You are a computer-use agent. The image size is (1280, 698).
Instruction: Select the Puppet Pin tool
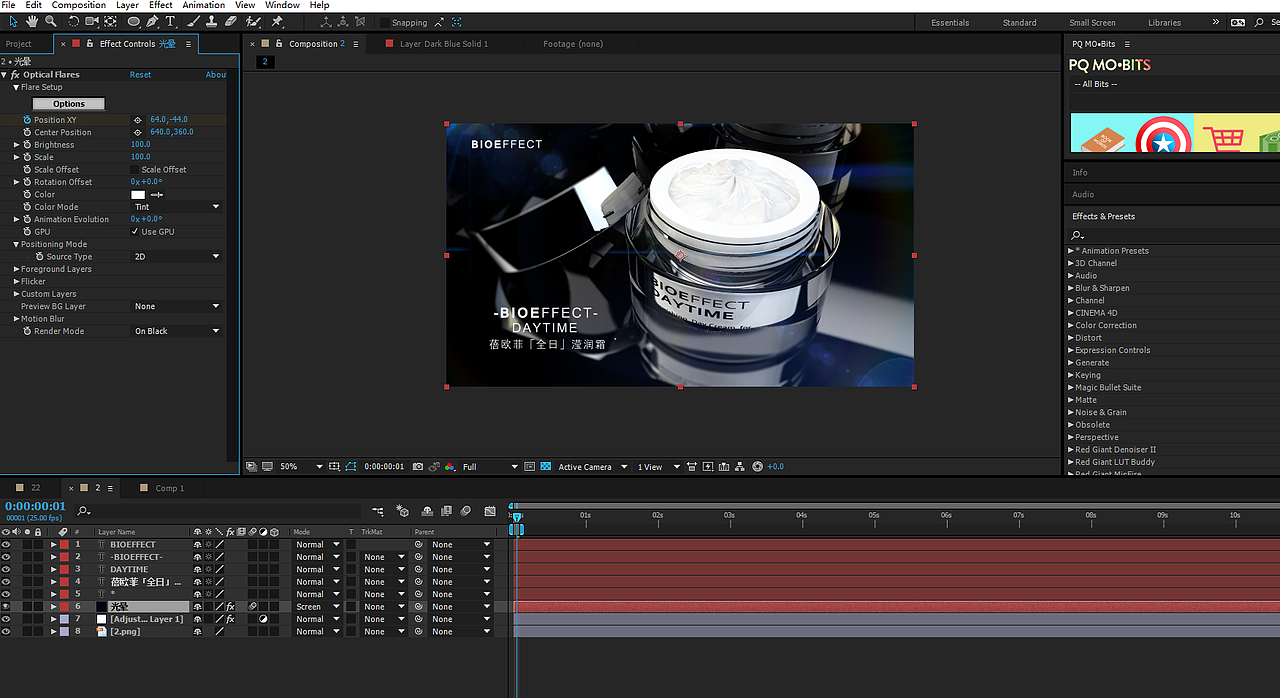point(277,21)
